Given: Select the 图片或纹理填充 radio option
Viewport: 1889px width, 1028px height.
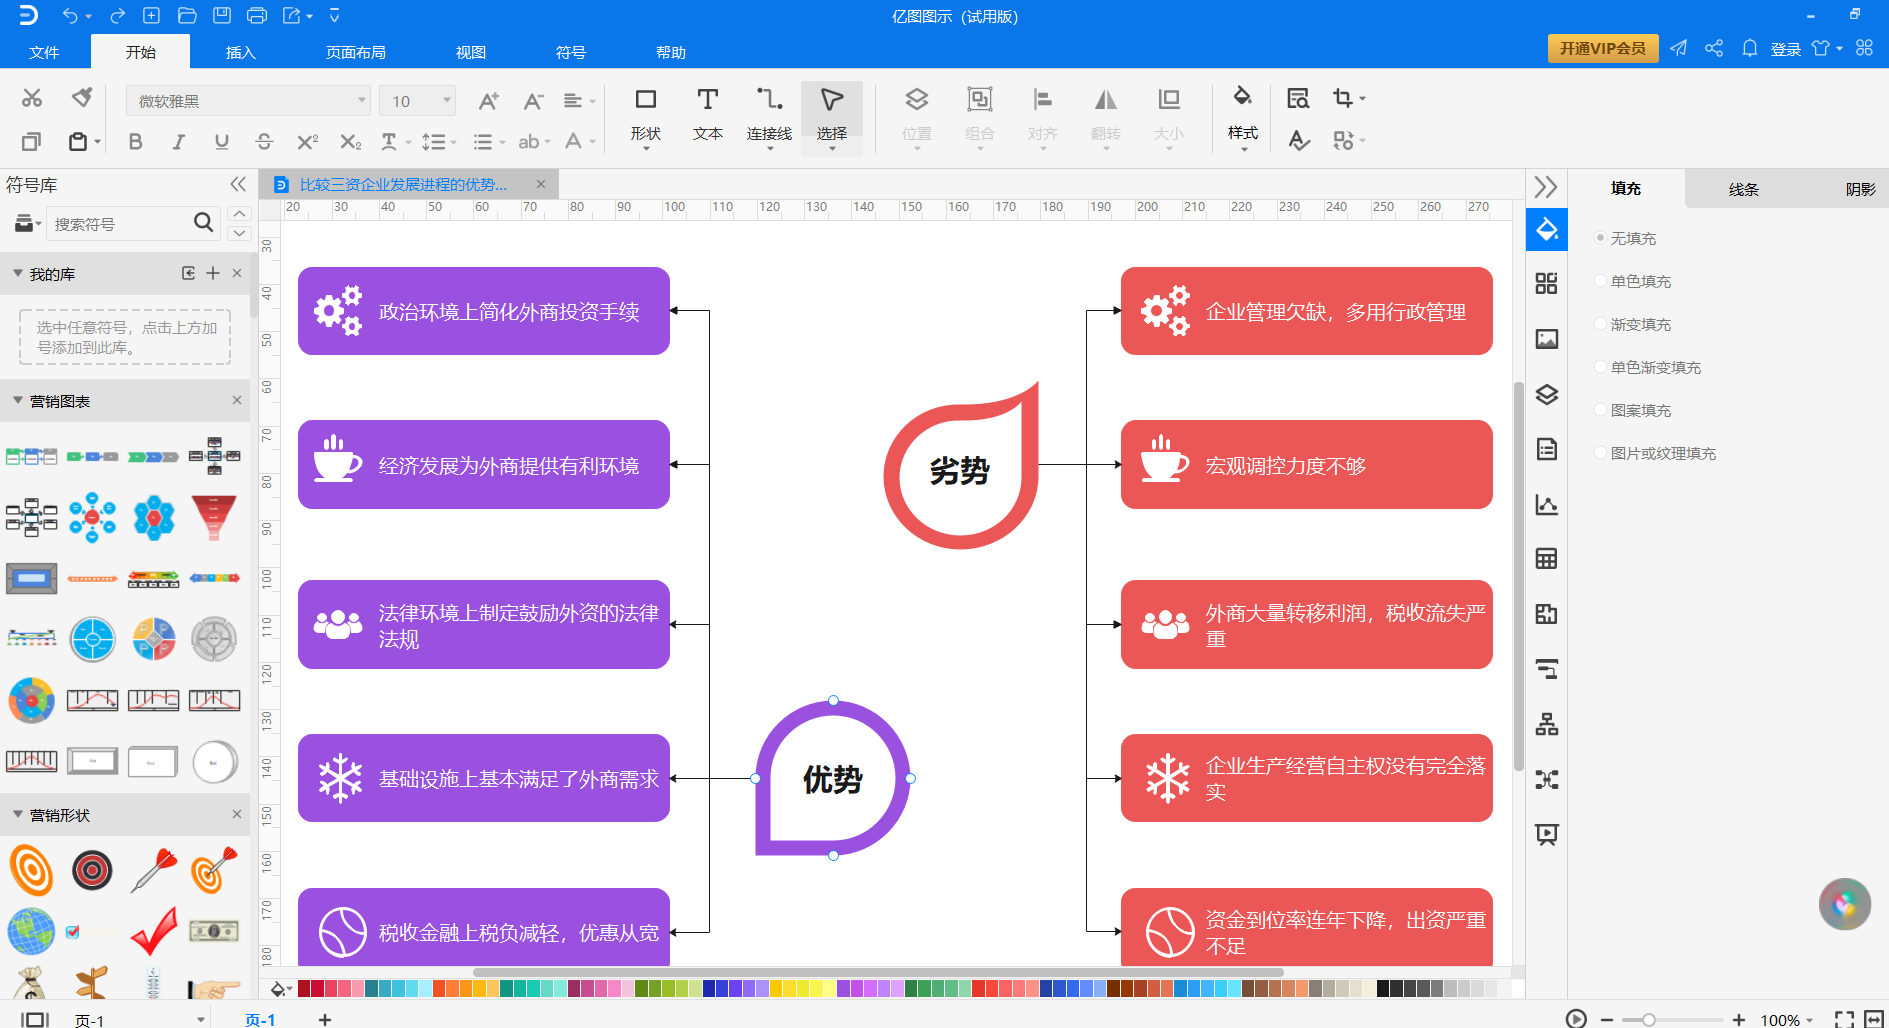Looking at the screenshot, I should pos(1601,453).
